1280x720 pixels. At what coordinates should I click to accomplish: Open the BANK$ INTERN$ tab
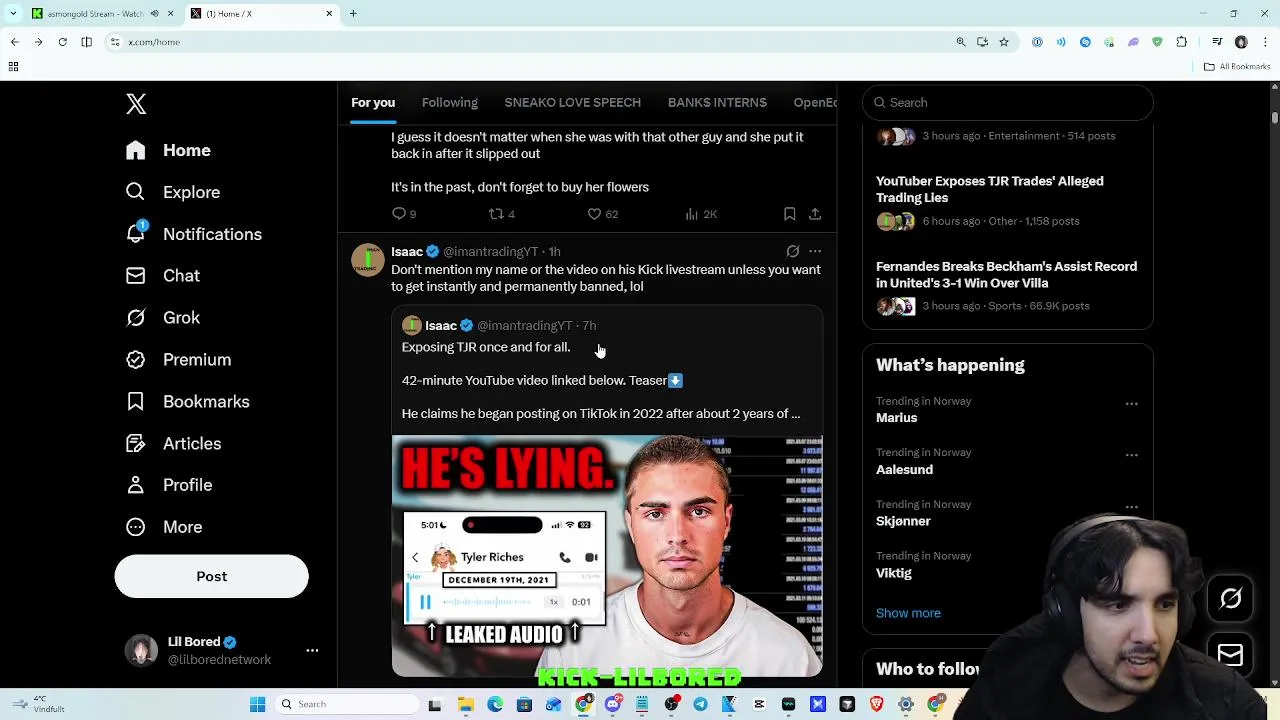(x=717, y=102)
